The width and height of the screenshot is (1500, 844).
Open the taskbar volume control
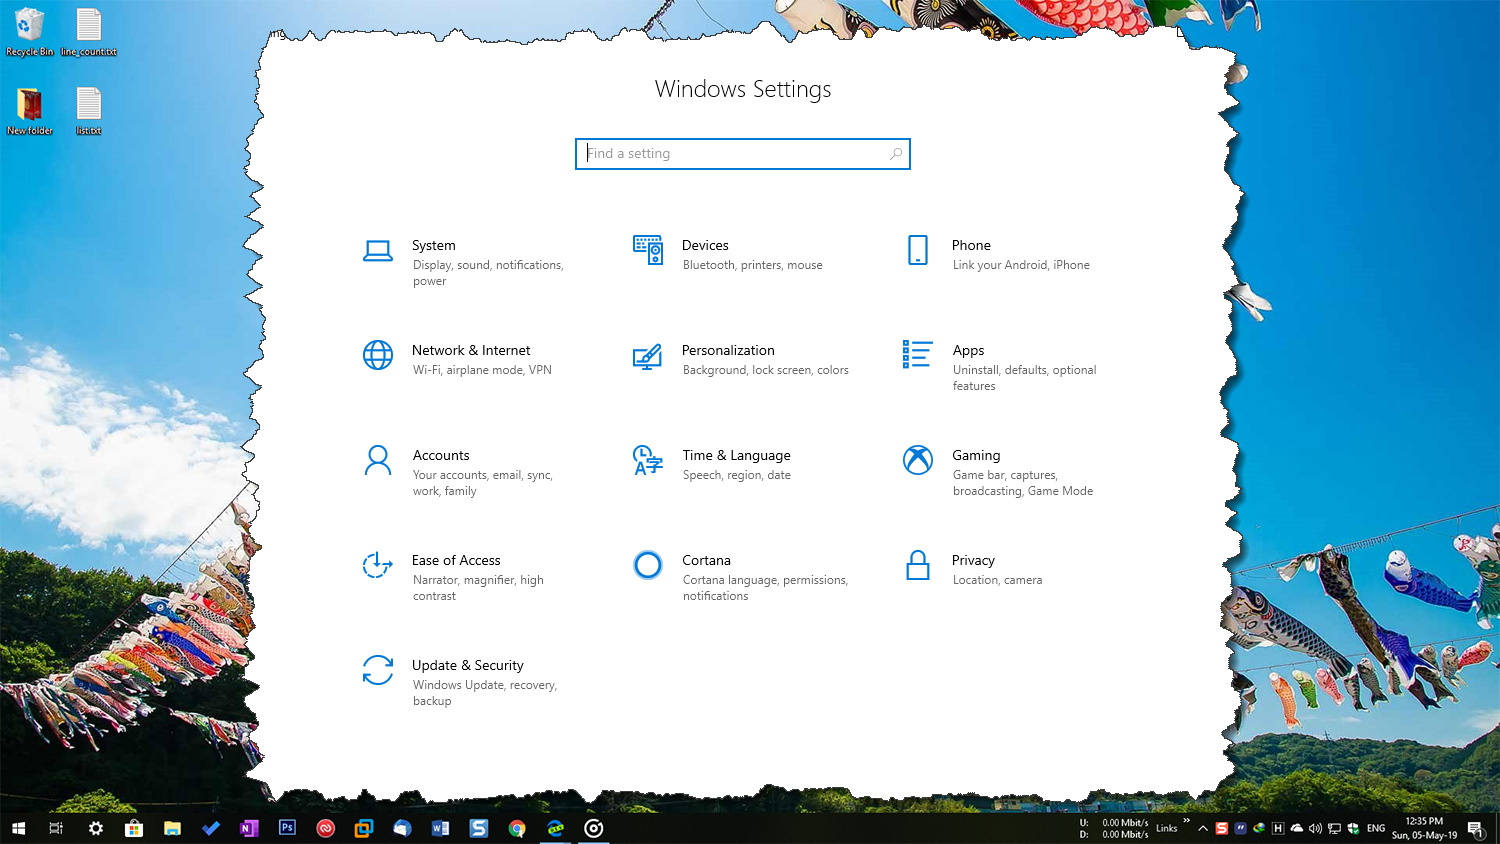[x=1315, y=828]
